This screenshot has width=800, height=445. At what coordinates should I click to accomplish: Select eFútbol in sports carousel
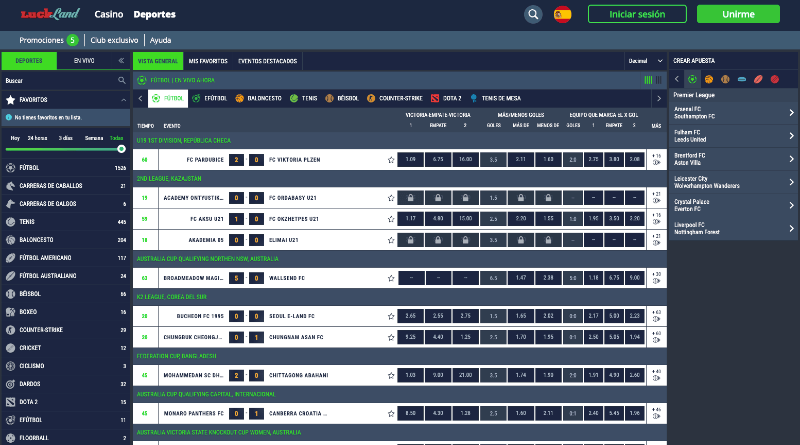pyautogui.click(x=210, y=98)
